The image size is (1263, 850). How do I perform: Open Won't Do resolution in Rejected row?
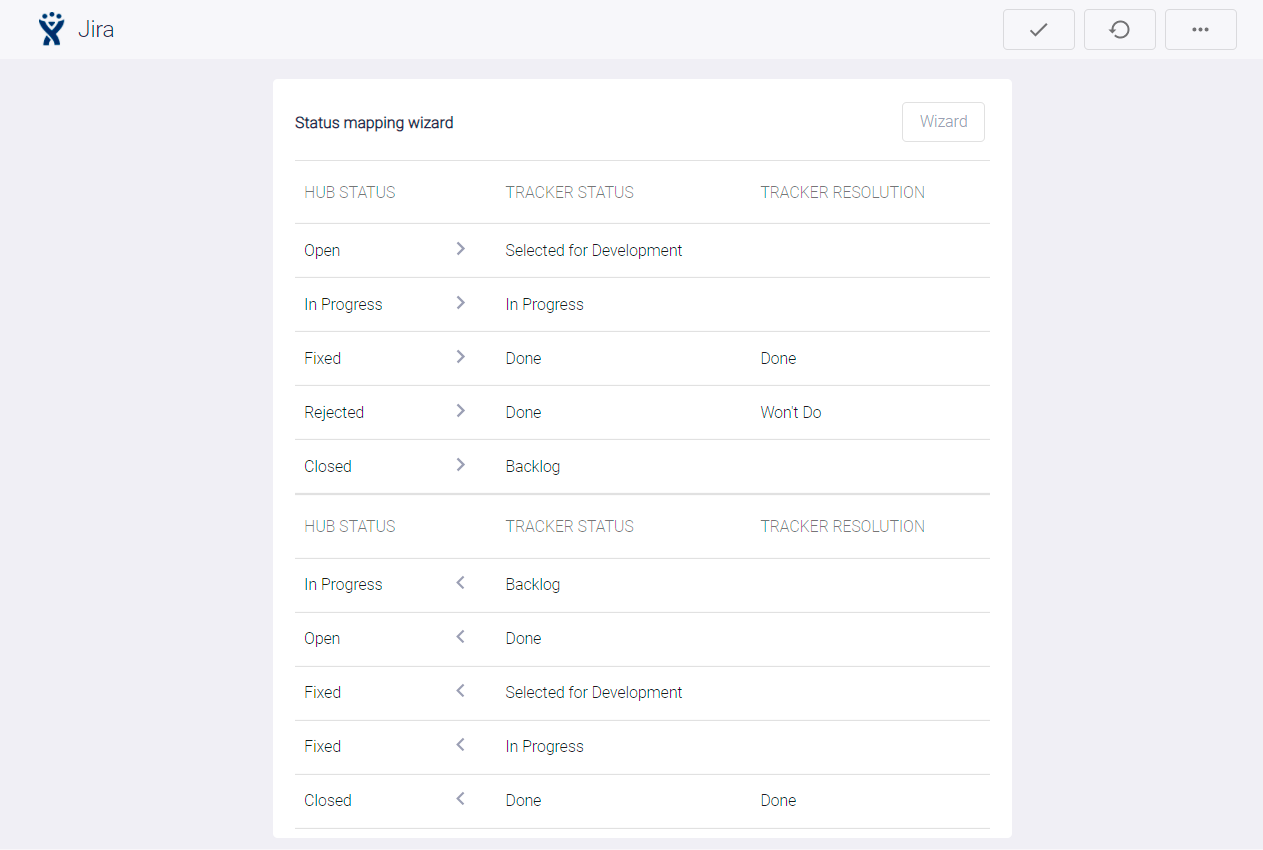coord(790,412)
